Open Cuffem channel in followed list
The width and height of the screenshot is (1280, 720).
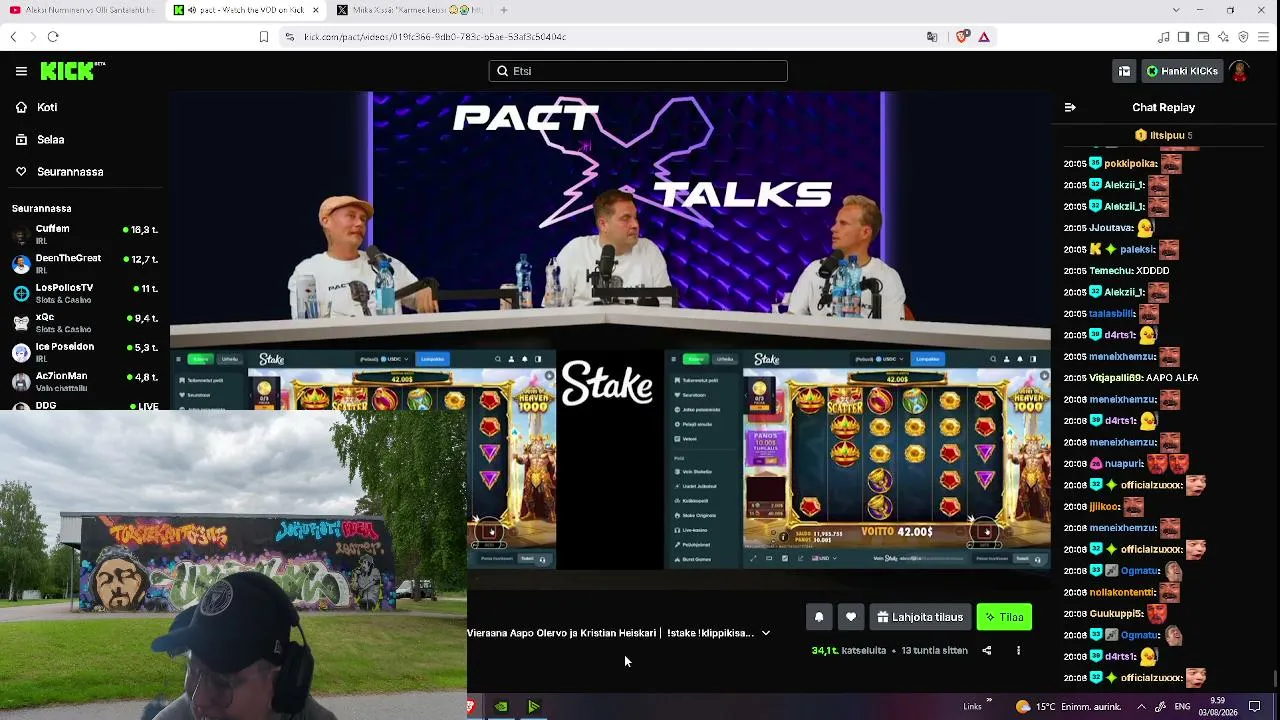click(85, 234)
